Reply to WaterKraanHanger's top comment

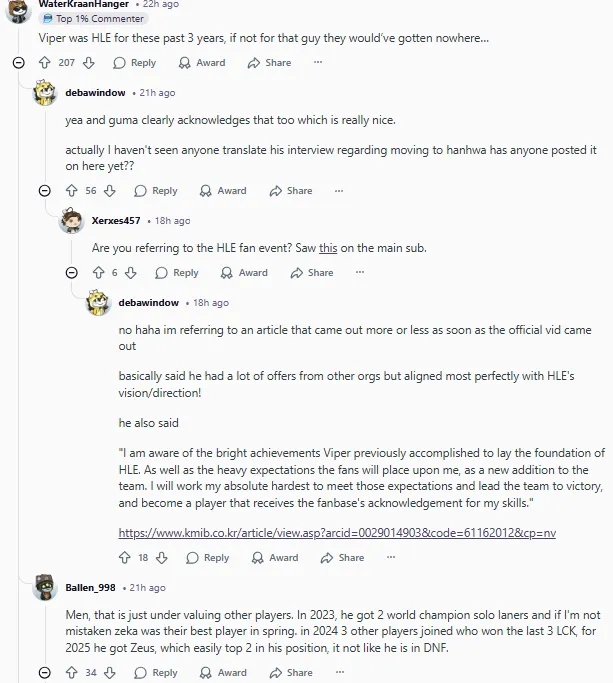pyautogui.click(x=135, y=63)
